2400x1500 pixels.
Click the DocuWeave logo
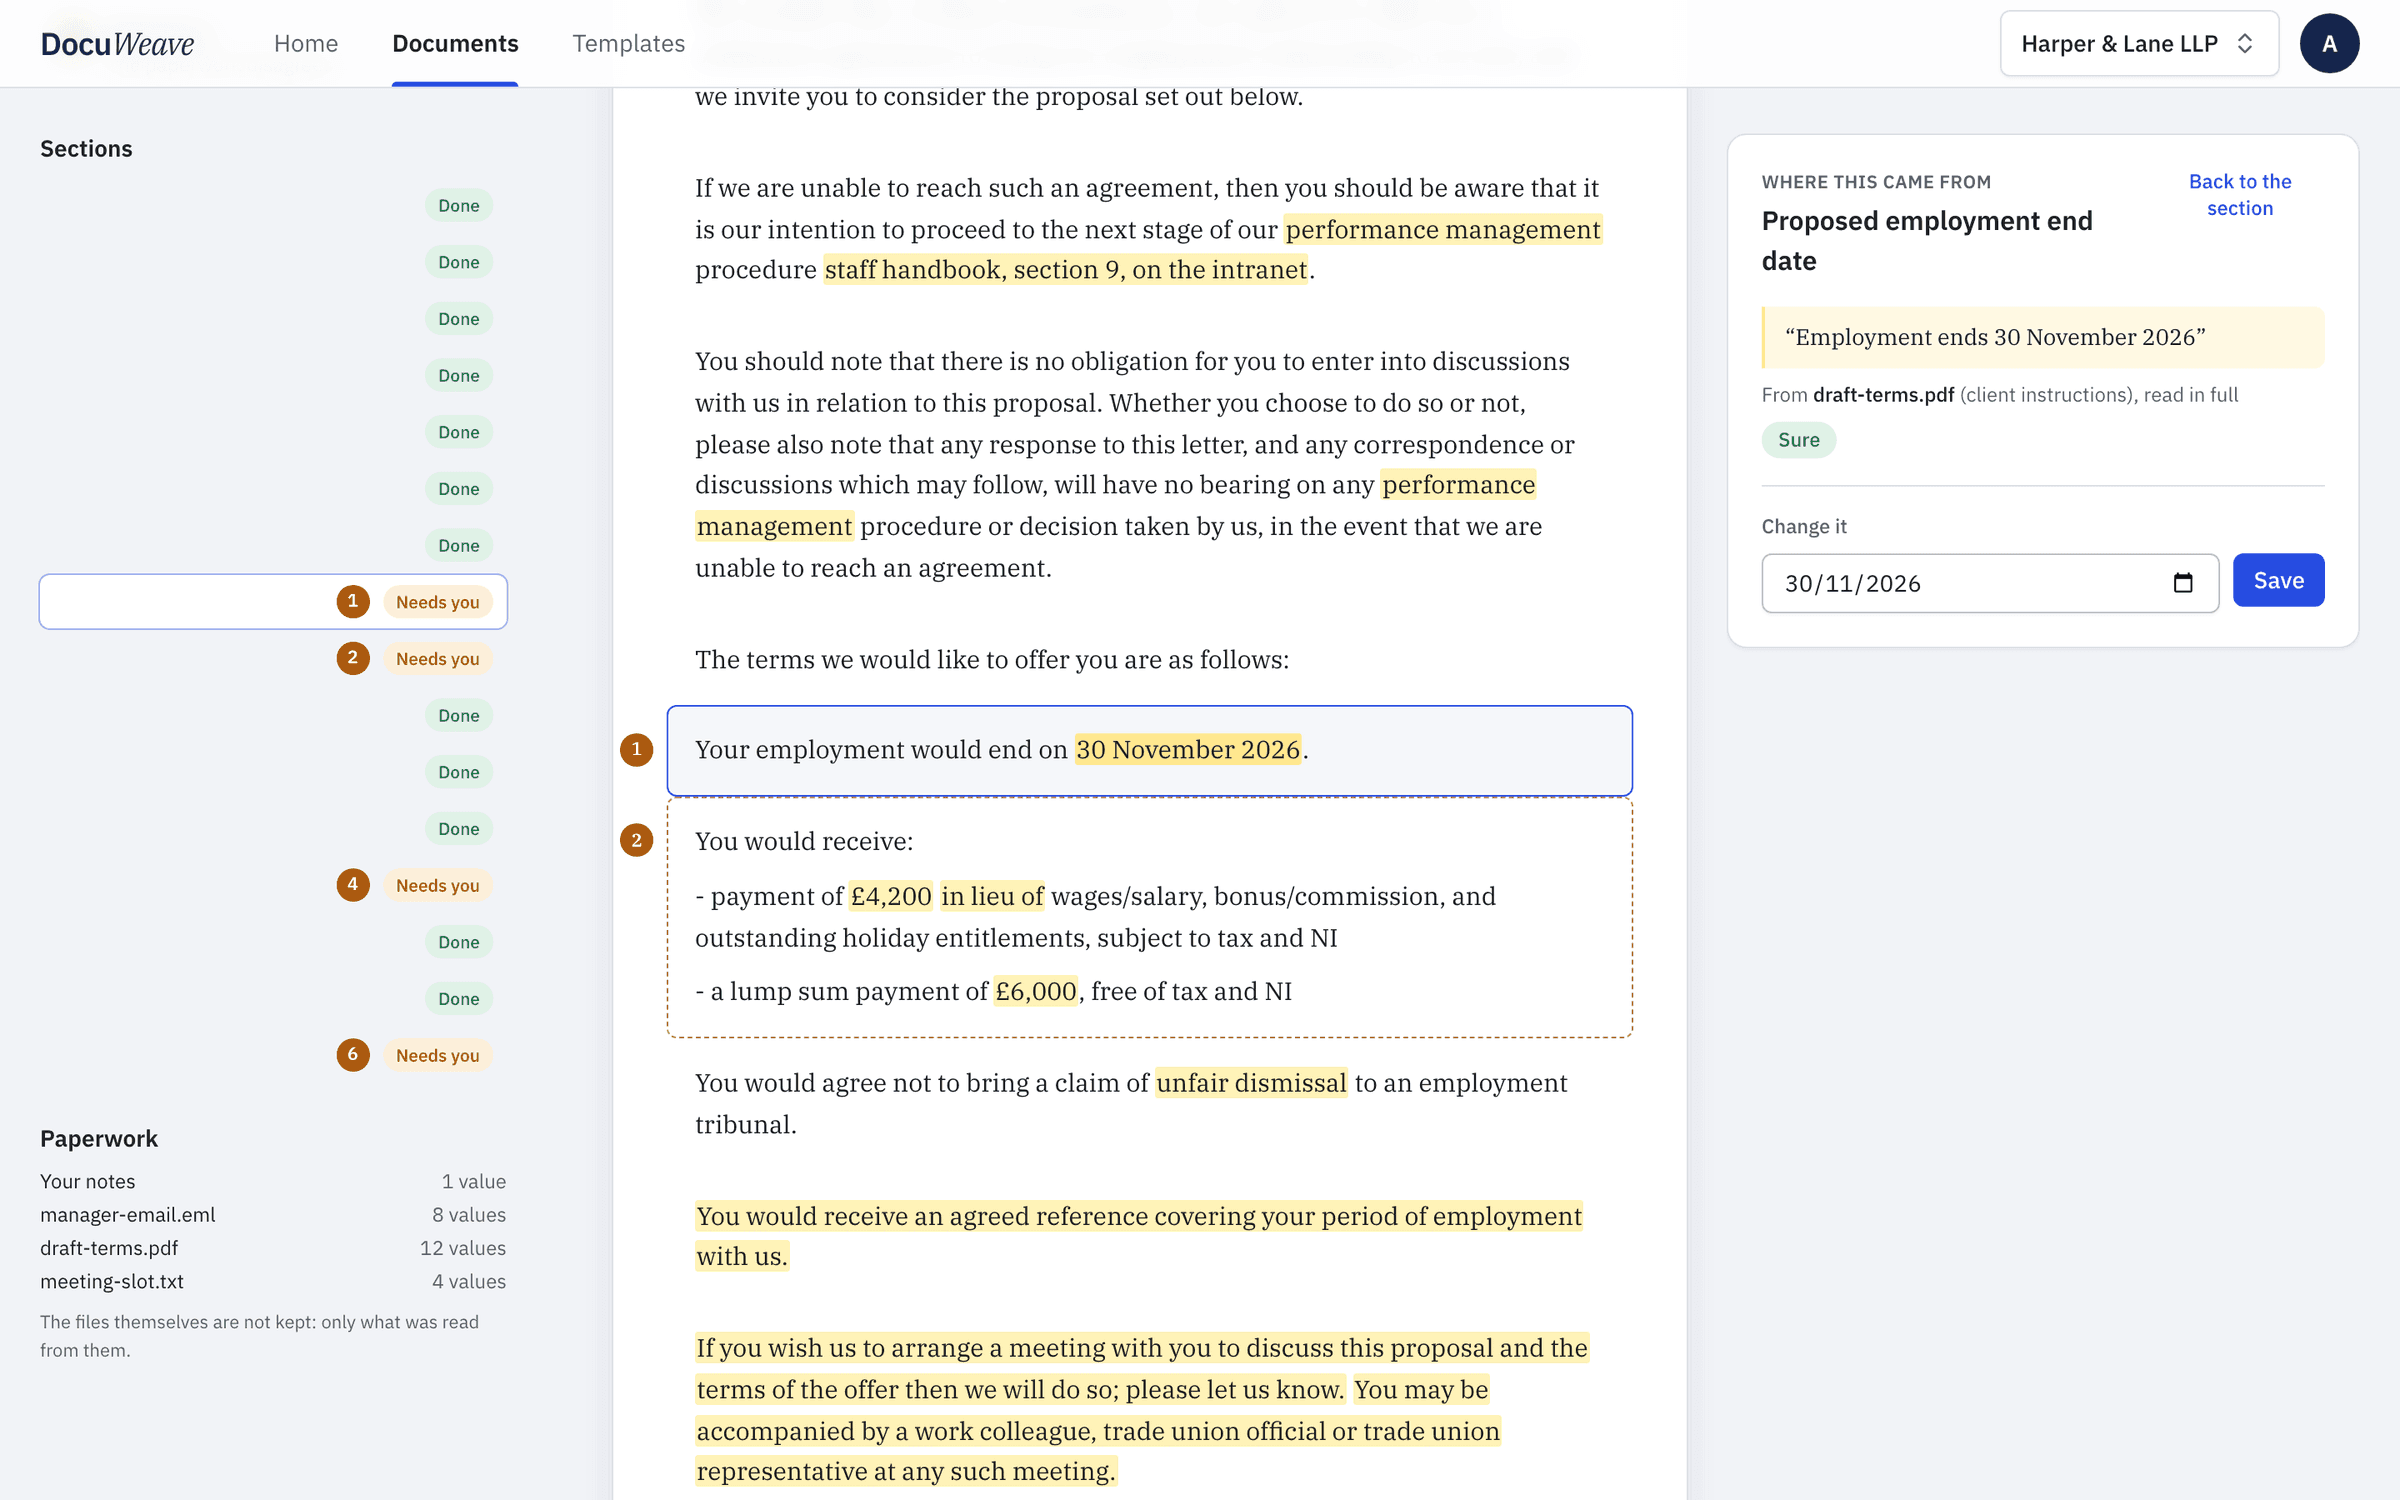(x=117, y=44)
